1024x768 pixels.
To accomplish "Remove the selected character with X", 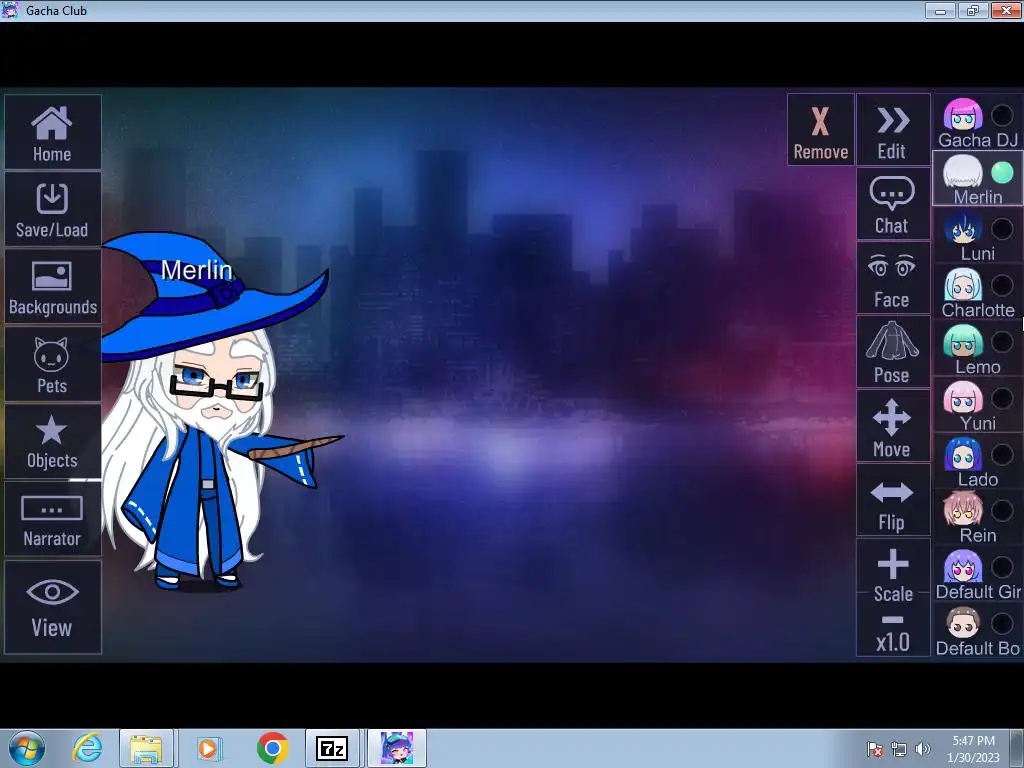I will (820, 129).
